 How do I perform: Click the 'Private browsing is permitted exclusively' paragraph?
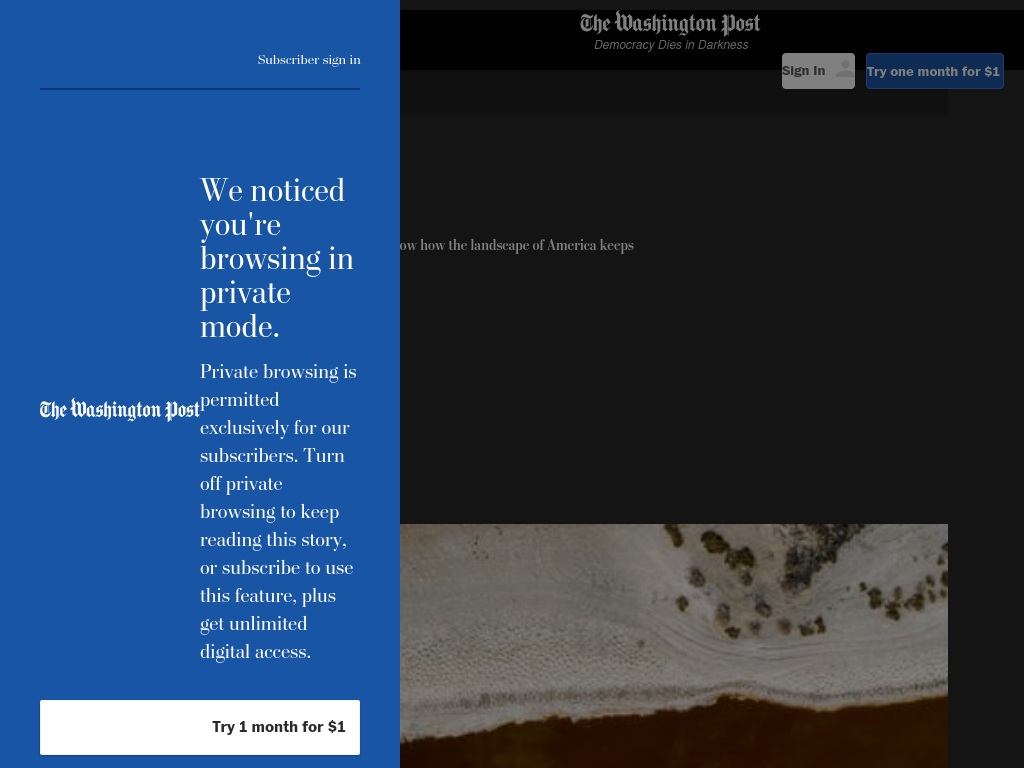click(x=278, y=511)
